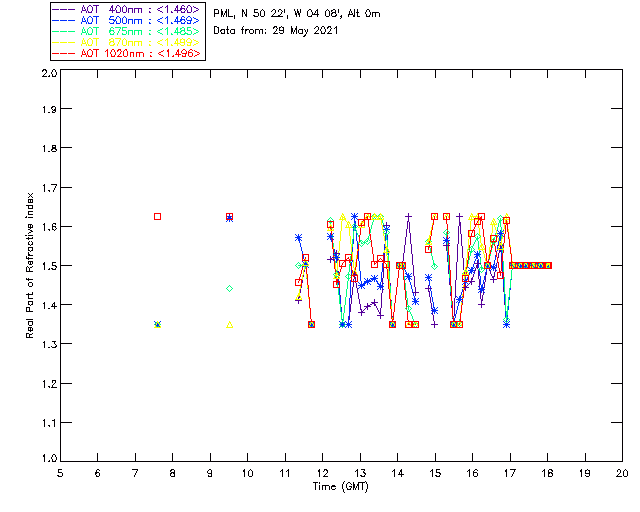Click the 'Data from: 29 May 2021' text
The height and width of the screenshot is (512, 640).
[276, 31]
